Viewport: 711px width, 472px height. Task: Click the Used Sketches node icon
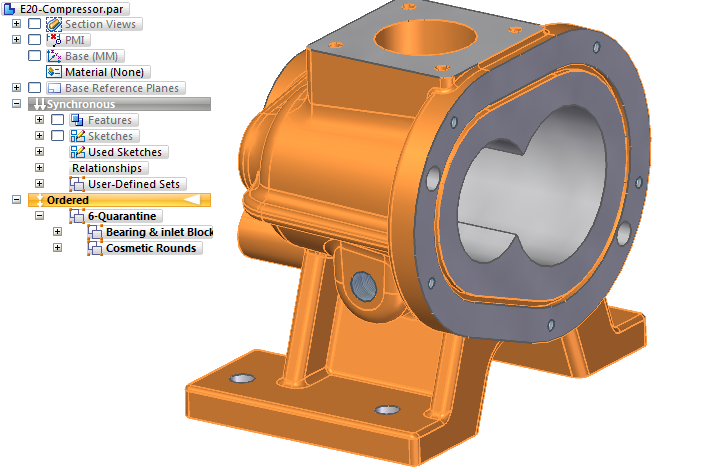(x=77, y=152)
